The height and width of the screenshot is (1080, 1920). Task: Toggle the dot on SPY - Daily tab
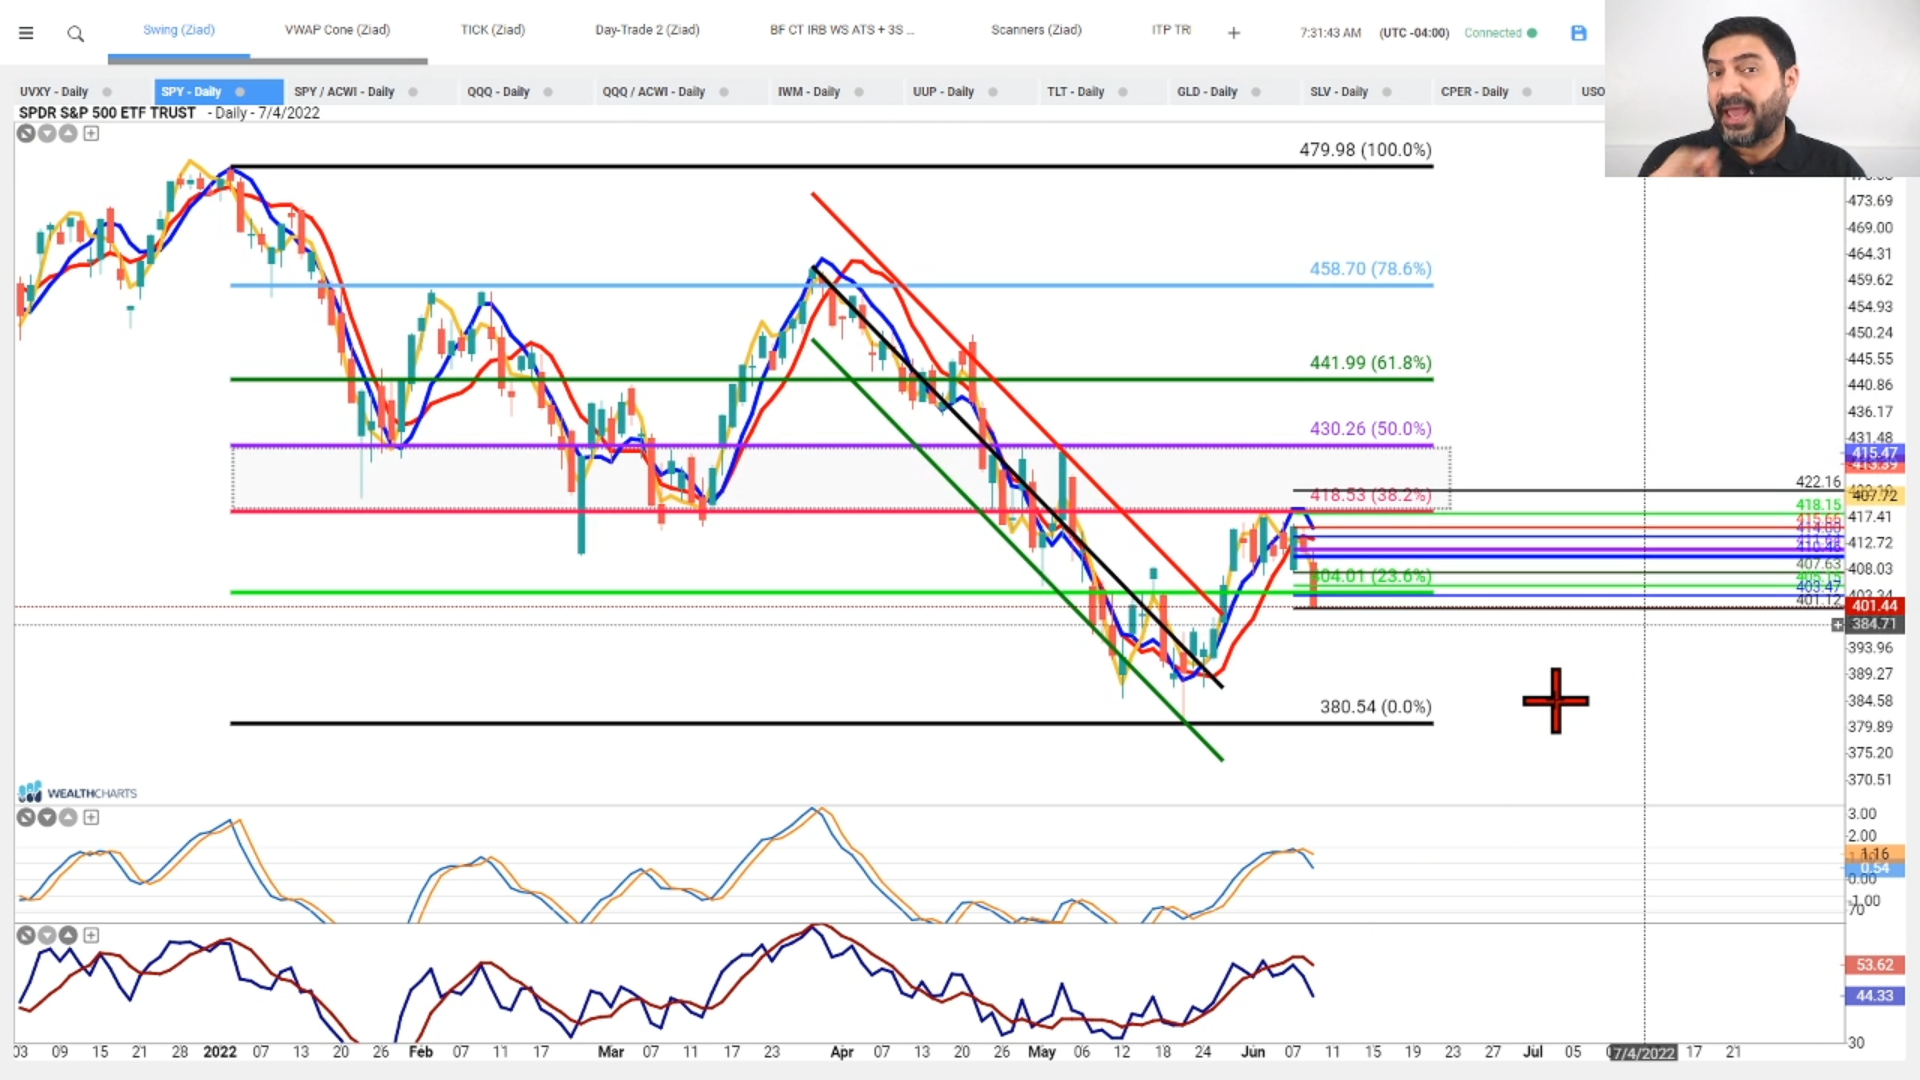point(240,92)
